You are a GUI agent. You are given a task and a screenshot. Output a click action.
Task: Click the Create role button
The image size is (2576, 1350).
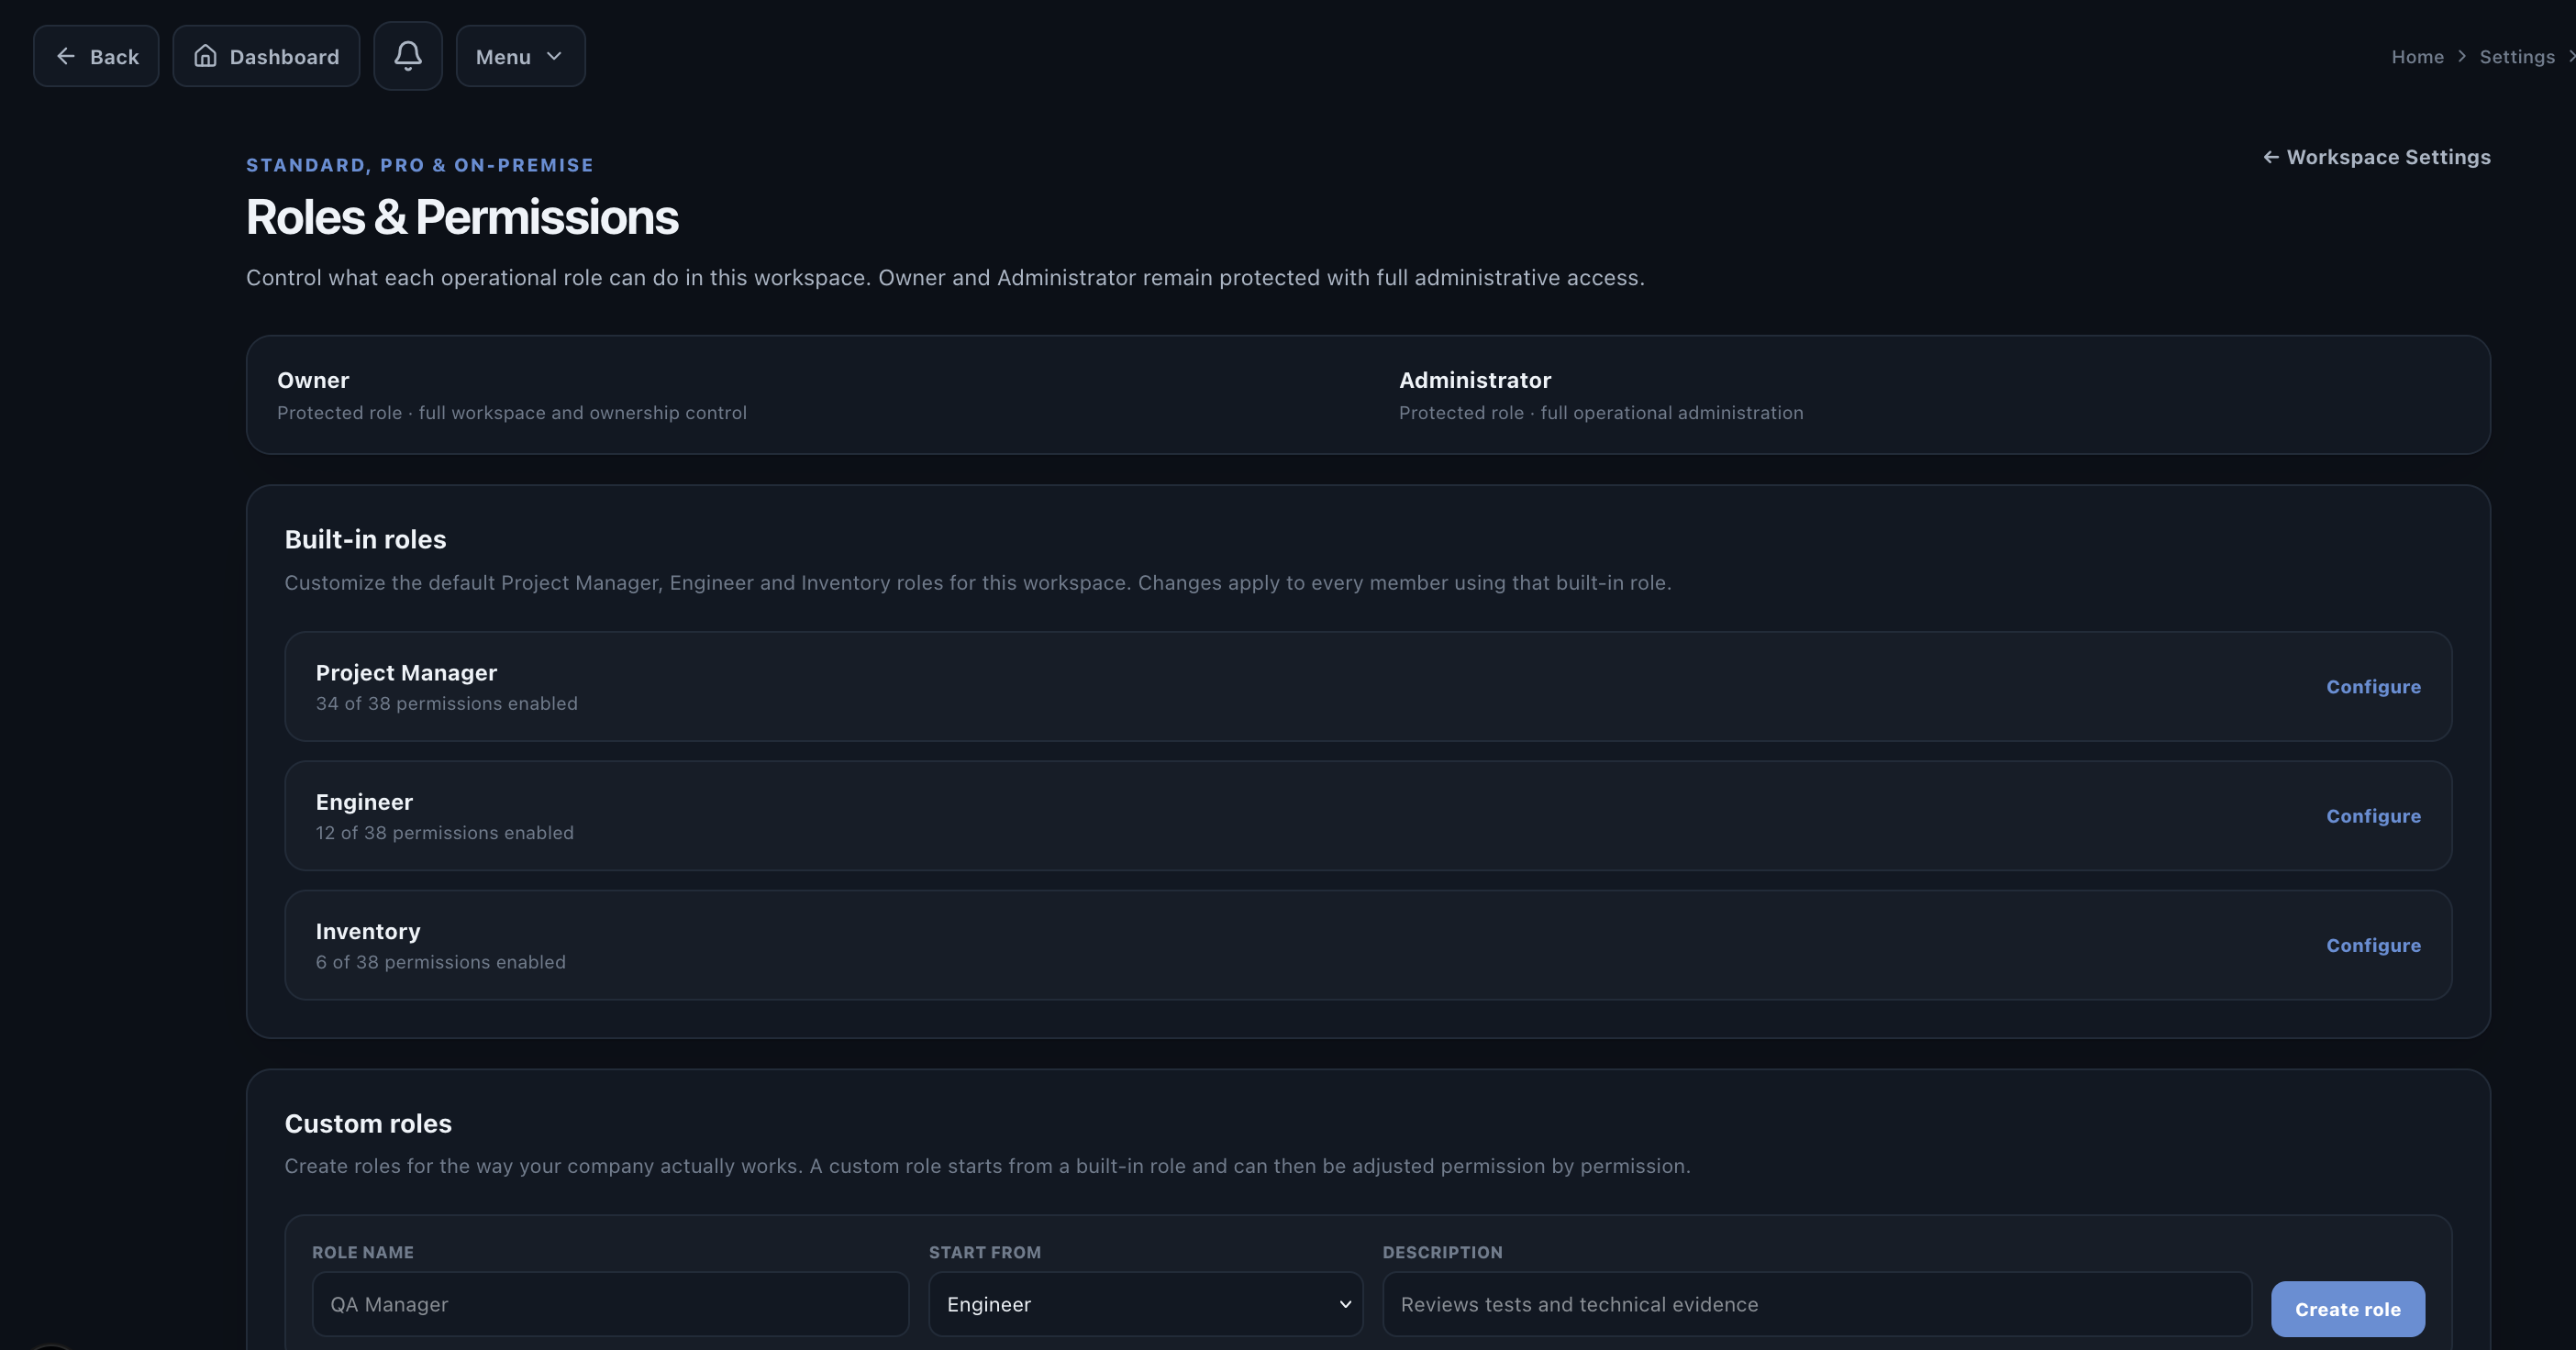point(2347,1309)
